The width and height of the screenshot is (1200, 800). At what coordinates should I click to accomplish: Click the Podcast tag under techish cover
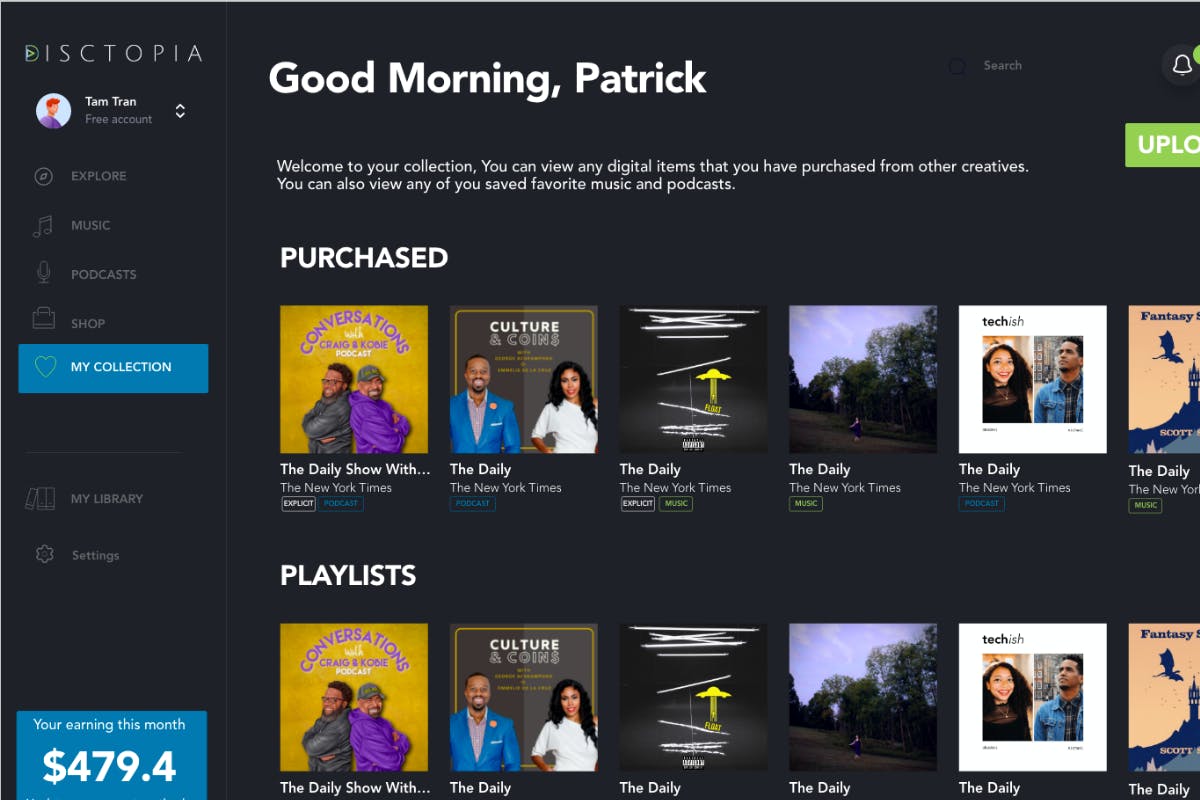click(x=982, y=504)
